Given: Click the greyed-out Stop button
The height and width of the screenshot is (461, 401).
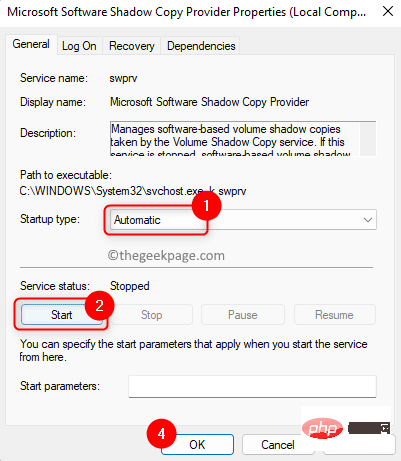Looking at the screenshot, I should [152, 315].
